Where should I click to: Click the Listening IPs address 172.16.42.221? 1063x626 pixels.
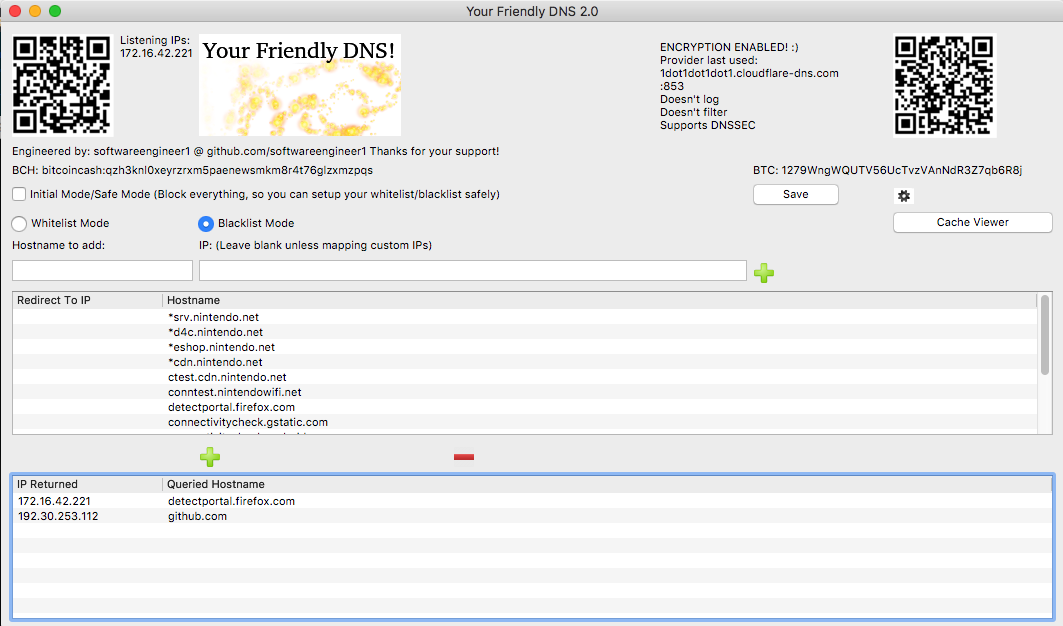[157, 53]
